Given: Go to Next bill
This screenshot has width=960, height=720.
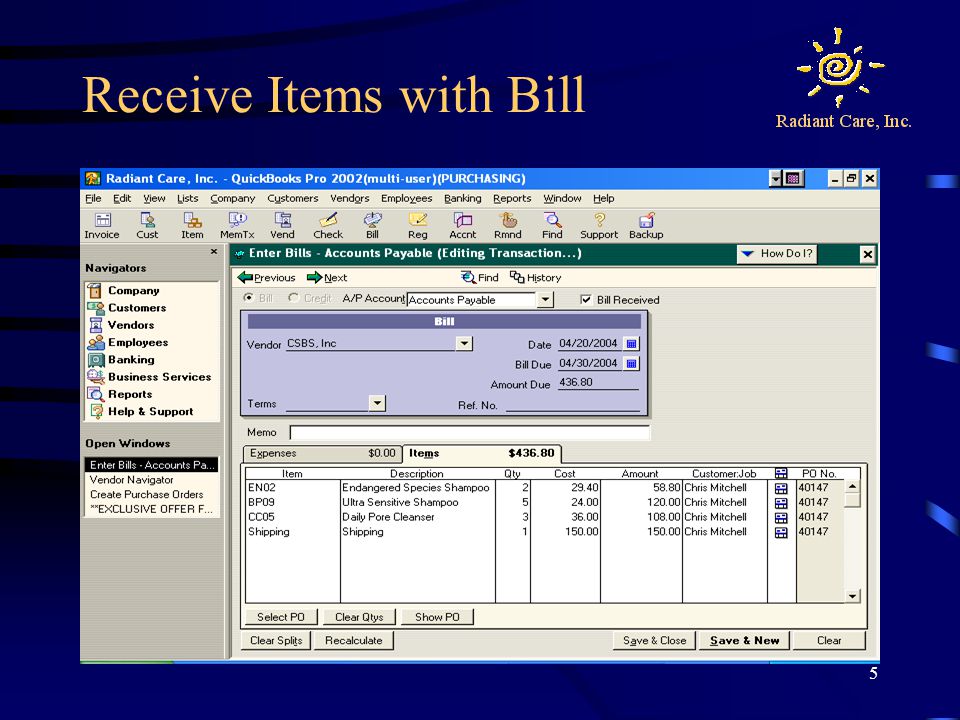Looking at the screenshot, I should (327, 277).
